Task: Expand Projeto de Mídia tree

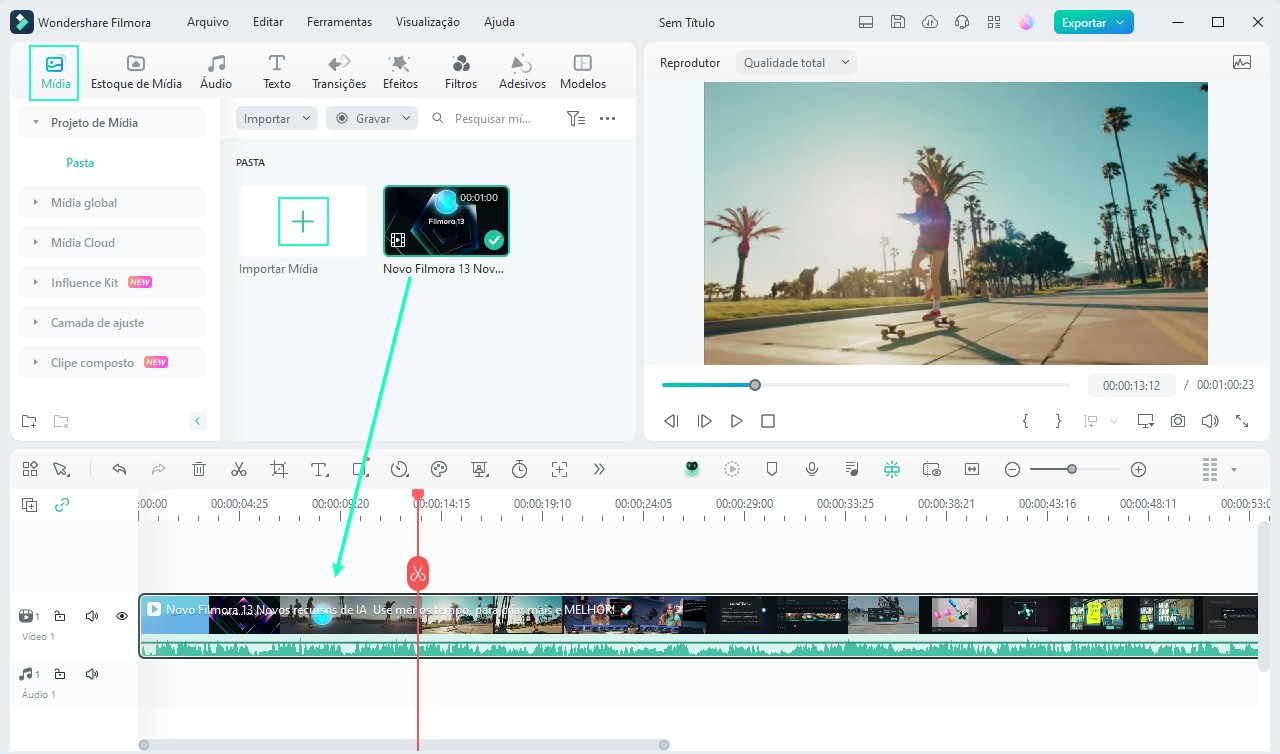Action: (112, 122)
